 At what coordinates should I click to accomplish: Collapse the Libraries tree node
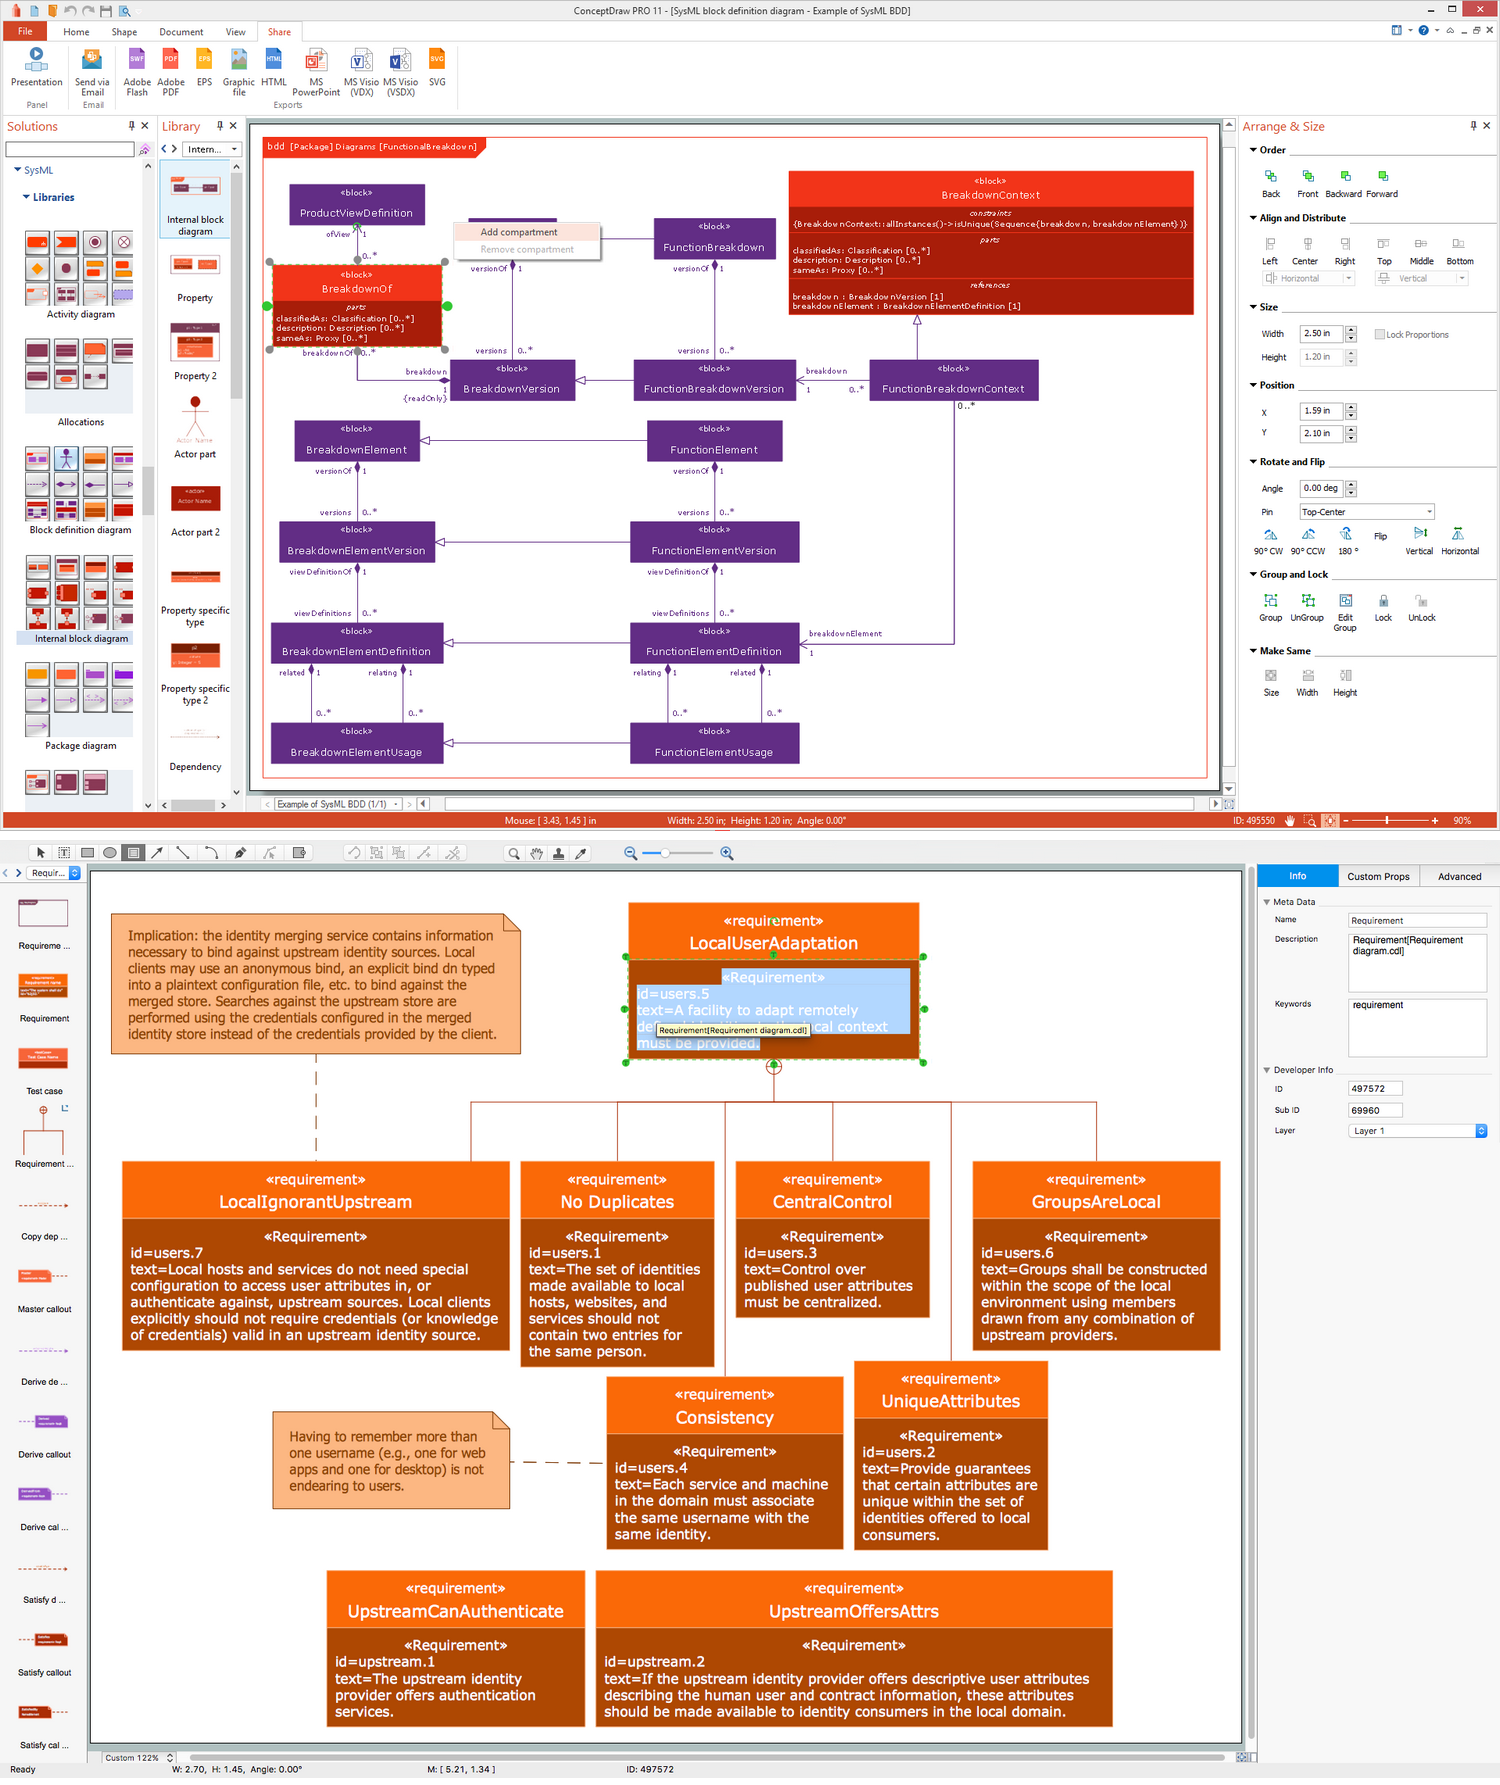click(26, 197)
